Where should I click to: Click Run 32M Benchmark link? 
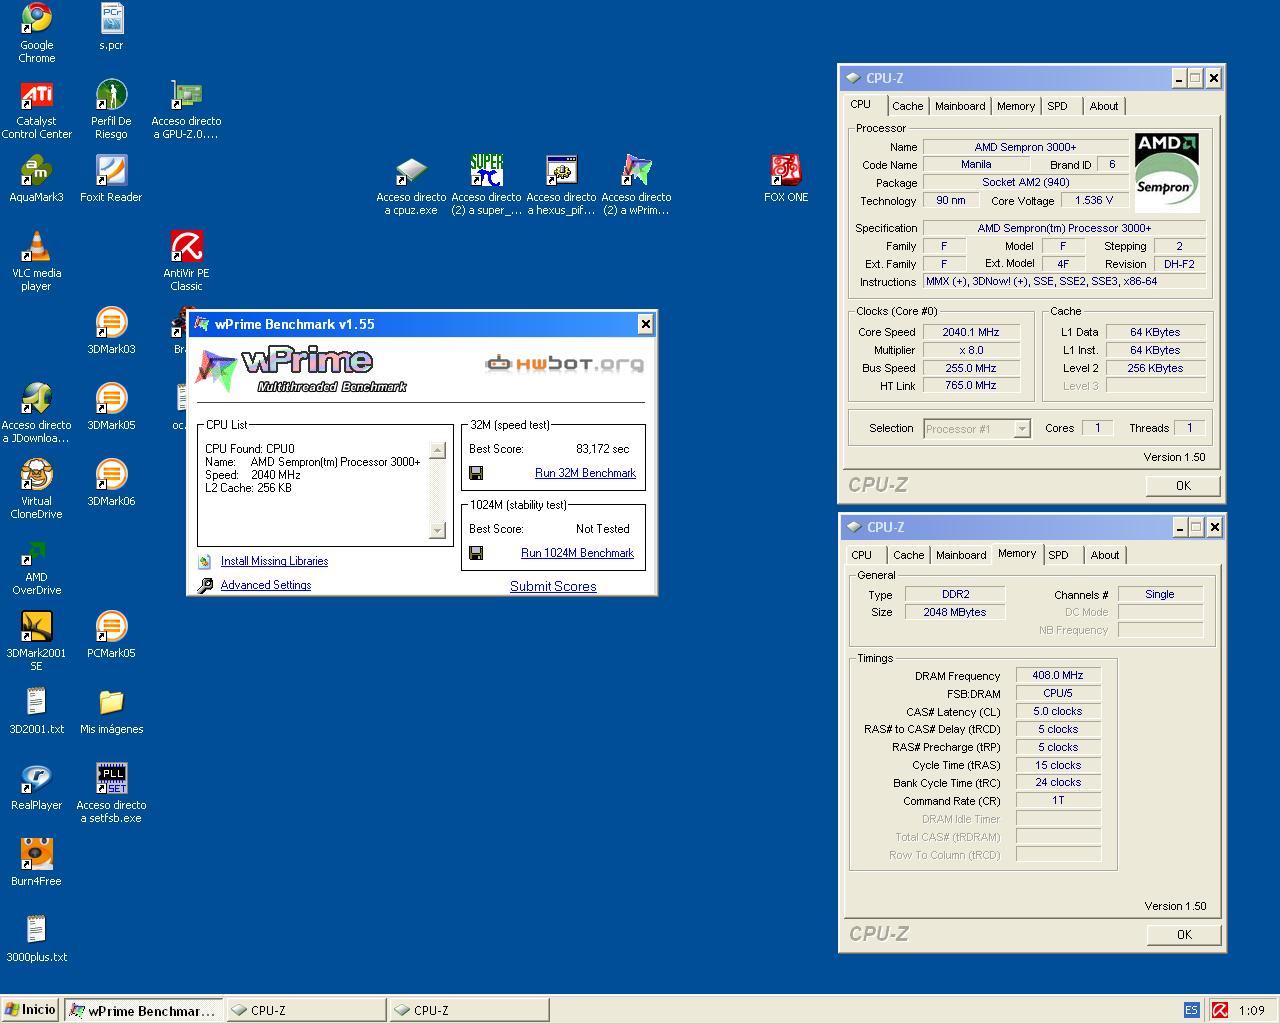(x=585, y=473)
